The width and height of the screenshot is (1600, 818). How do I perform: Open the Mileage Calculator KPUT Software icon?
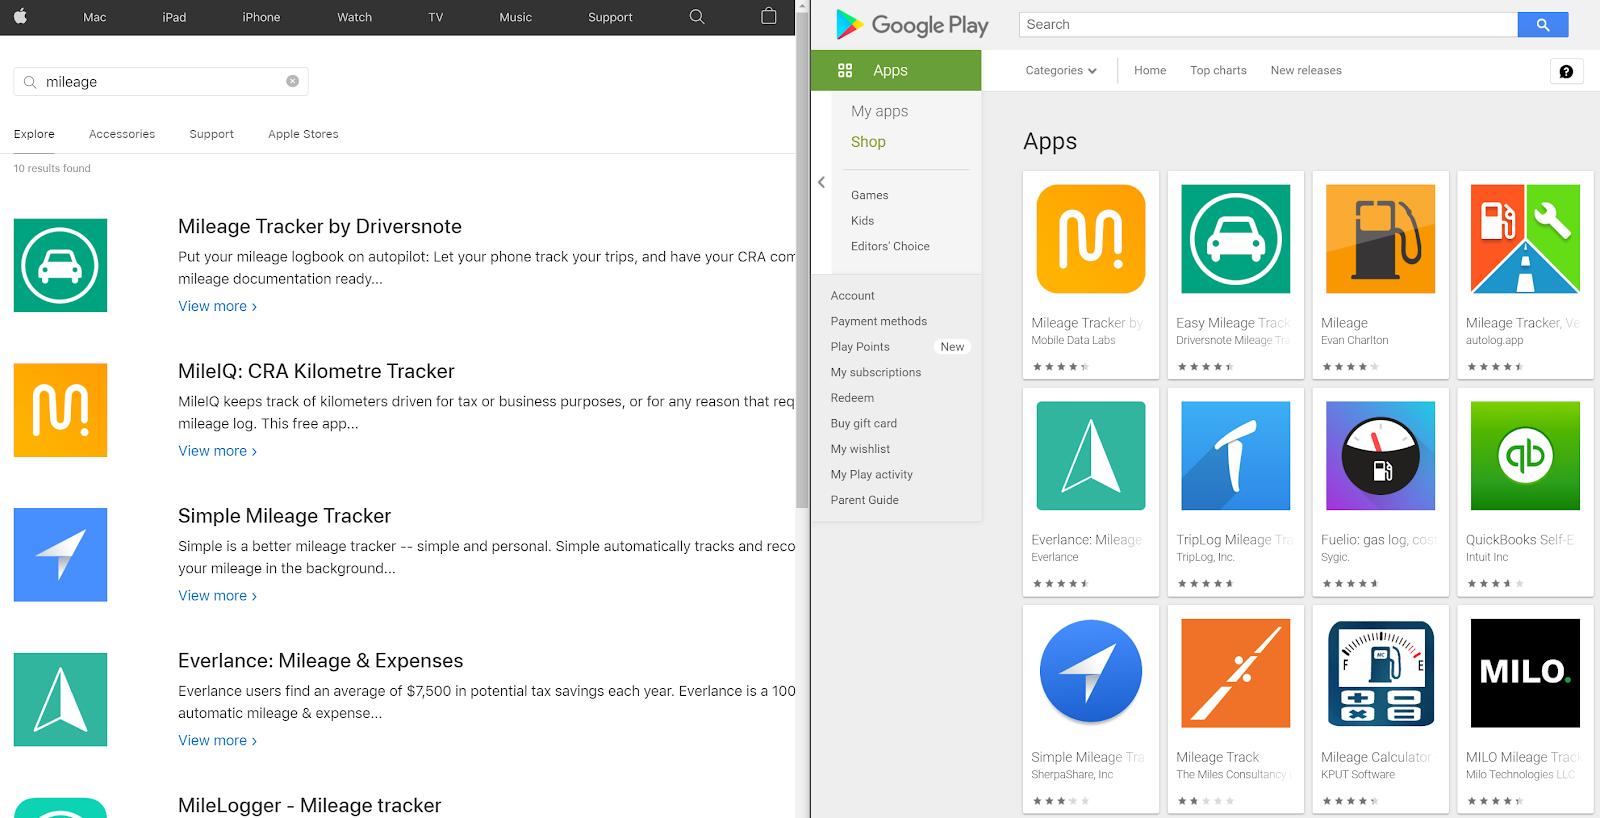point(1380,673)
